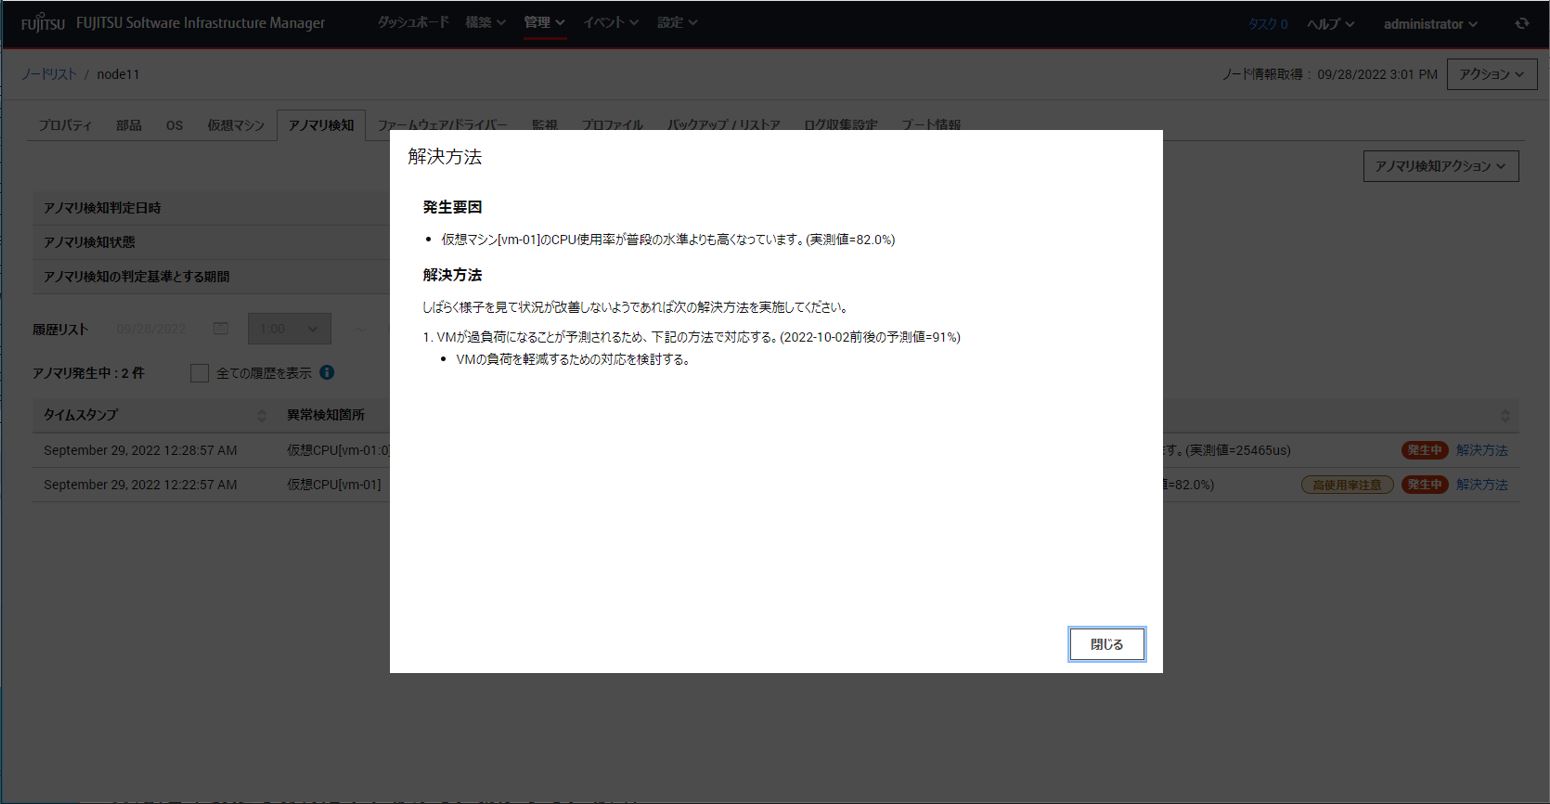Open the タスク 0 link
This screenshot has width=1550, height=804.
(1267, 23)
